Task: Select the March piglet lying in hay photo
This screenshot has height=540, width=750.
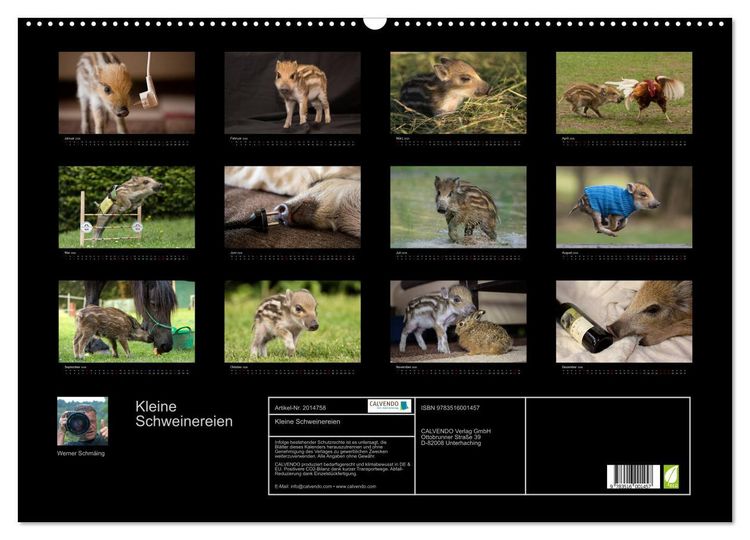Action: [x=458, y=93]
